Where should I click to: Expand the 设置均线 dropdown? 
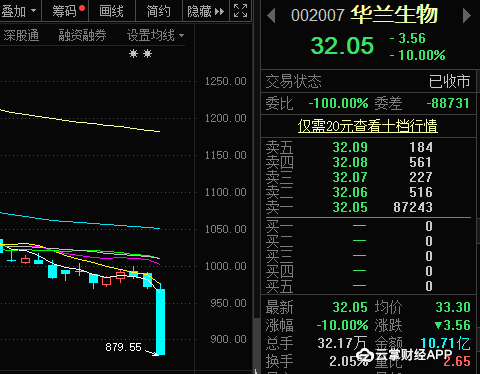[x=156, y=35]
